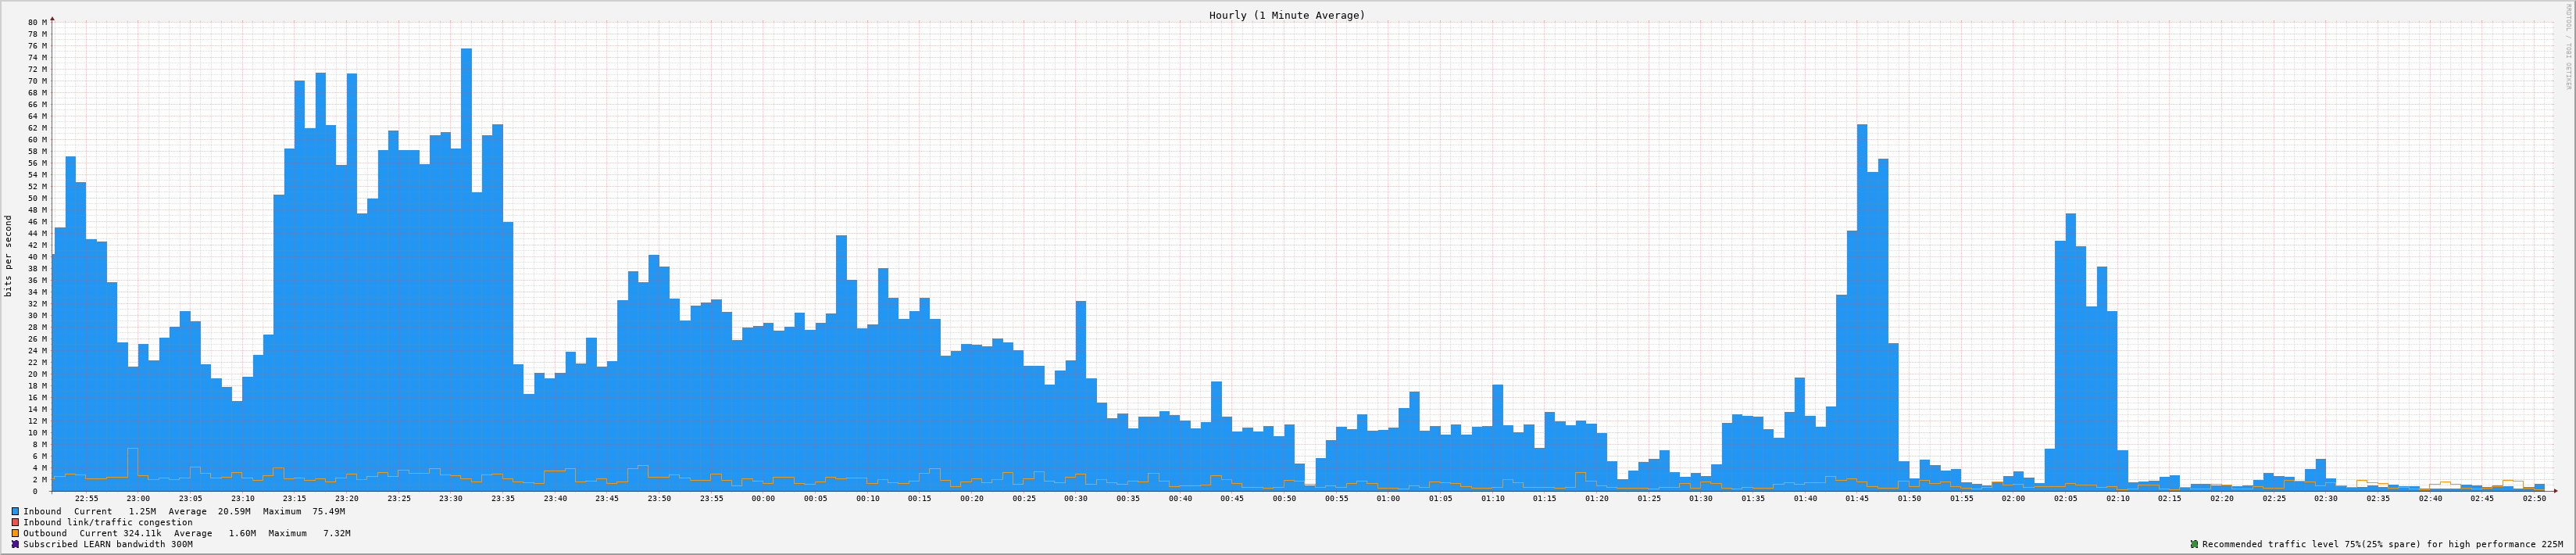Click the Inbound Current 1.25M value

click(x=142, y=511)
